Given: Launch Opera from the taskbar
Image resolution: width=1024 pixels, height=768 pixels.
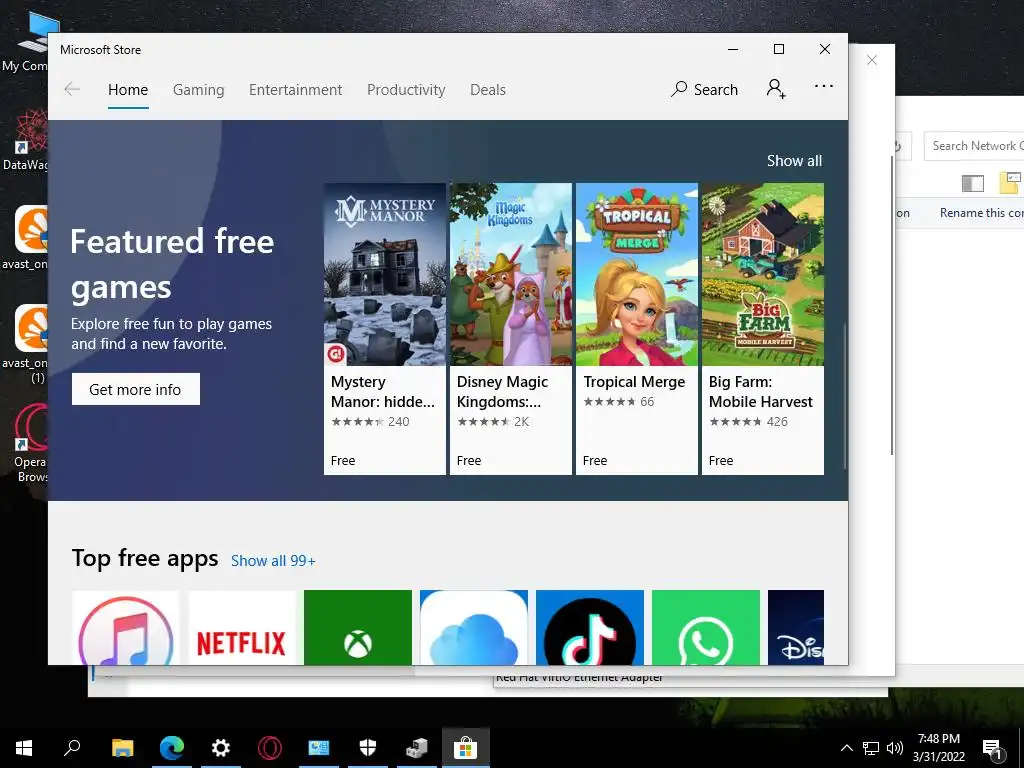Looking at the screenshot, I should point(270,748).
